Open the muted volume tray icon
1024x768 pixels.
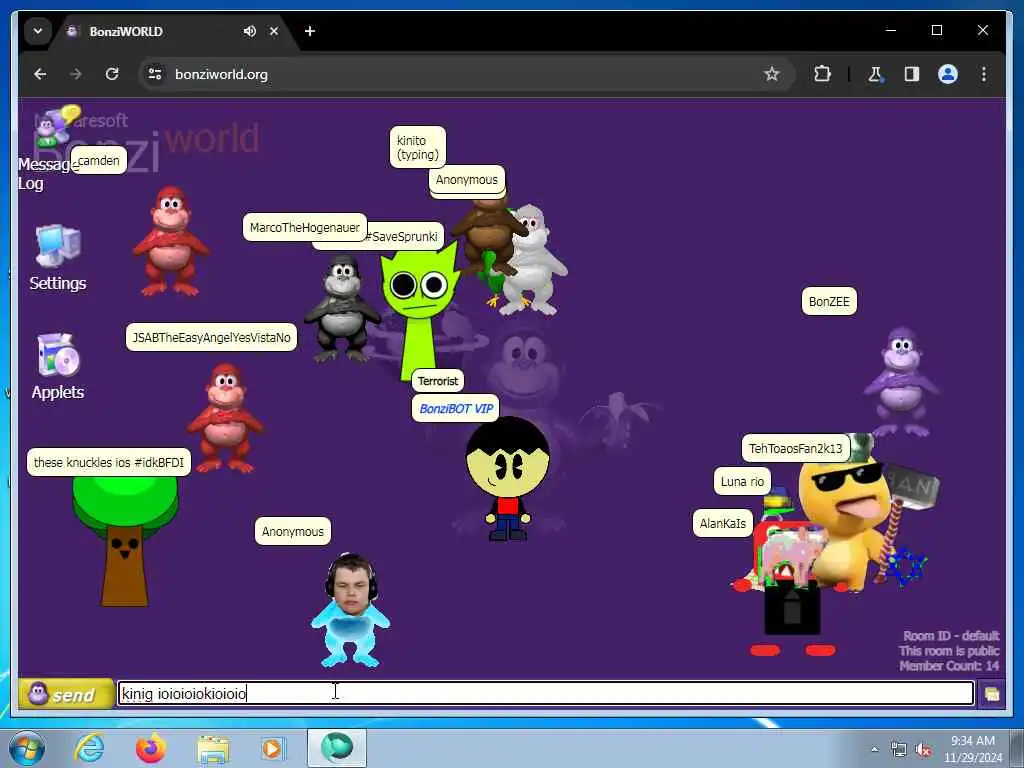click(x=923, y=750)
